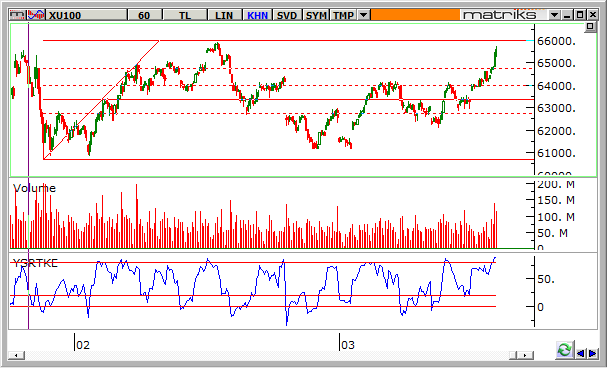The height and width of the screenshot is (368, 607).
Task: Select the YSRTKE indicator label
Action: tap(35, 264)
